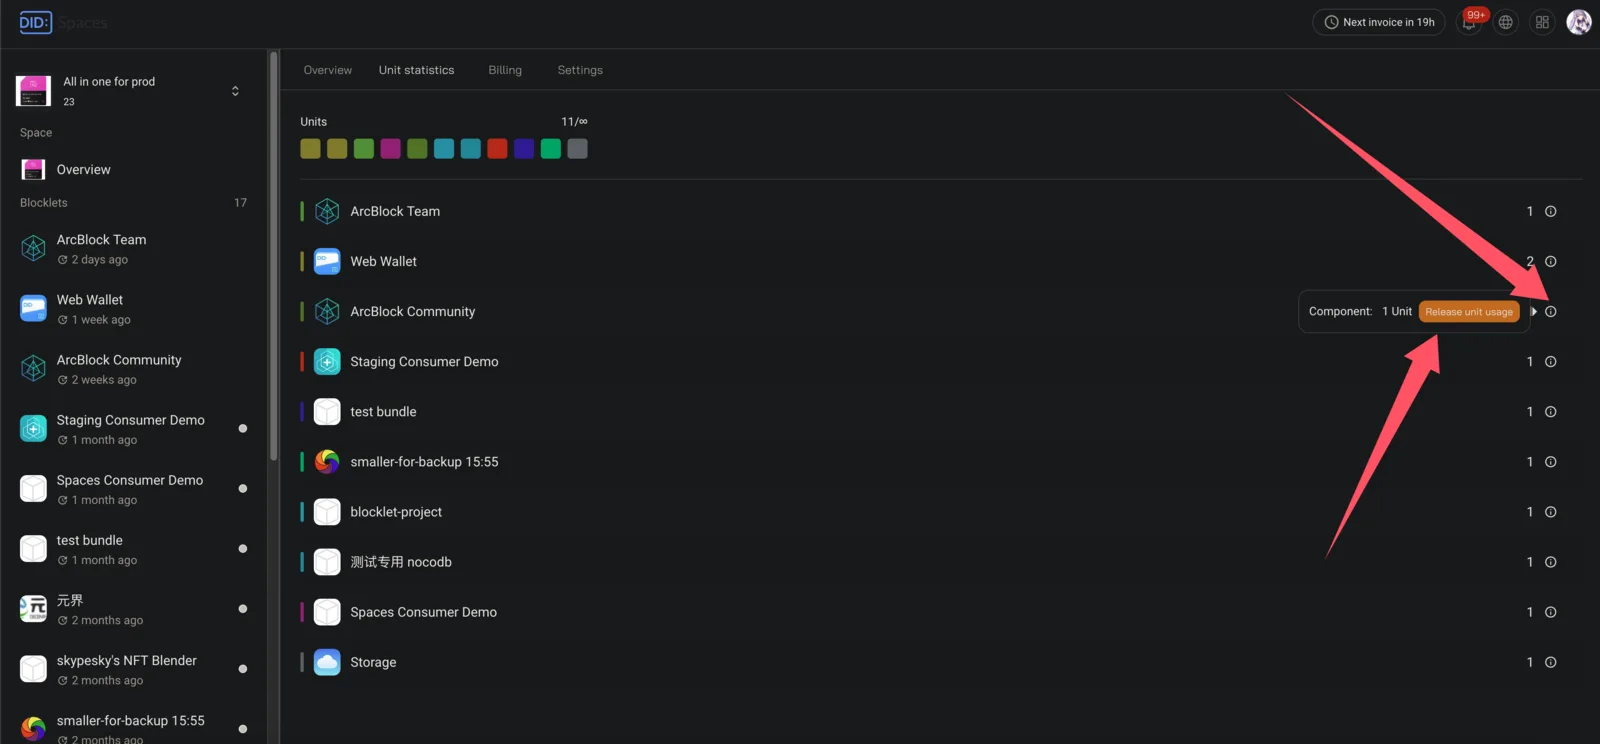Click the Staging Consumer Demo icon in the units list
1600x744 pixels.
[x=327, y=361]
